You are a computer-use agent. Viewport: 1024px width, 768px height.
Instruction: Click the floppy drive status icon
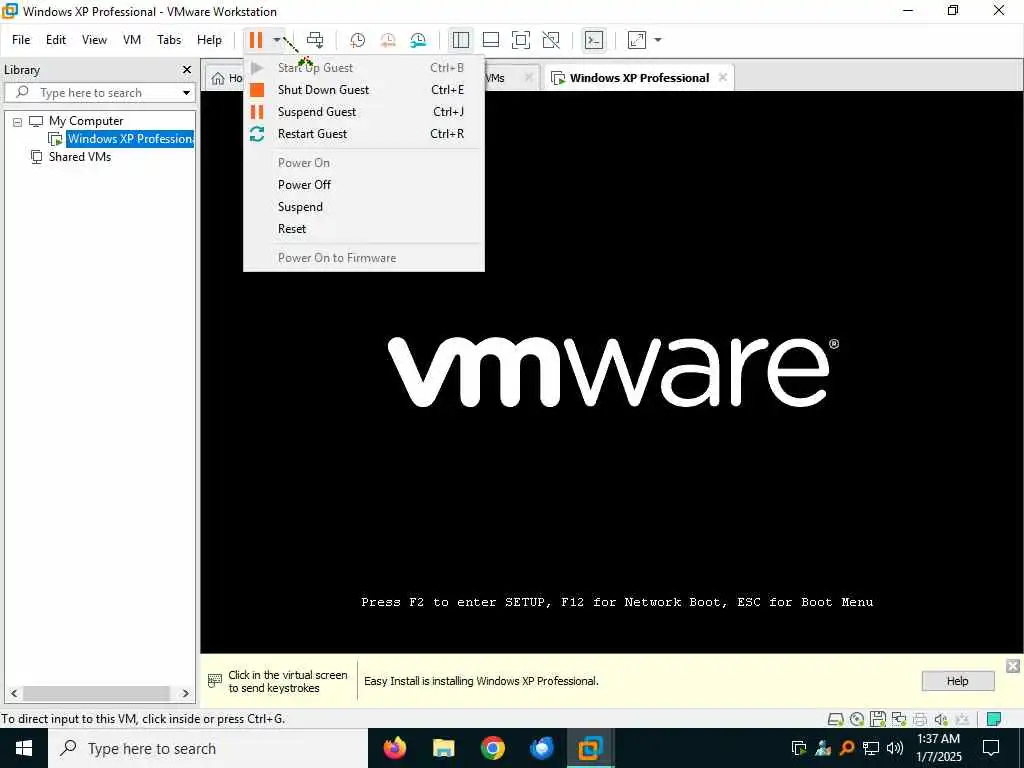(x=878, y=720)
